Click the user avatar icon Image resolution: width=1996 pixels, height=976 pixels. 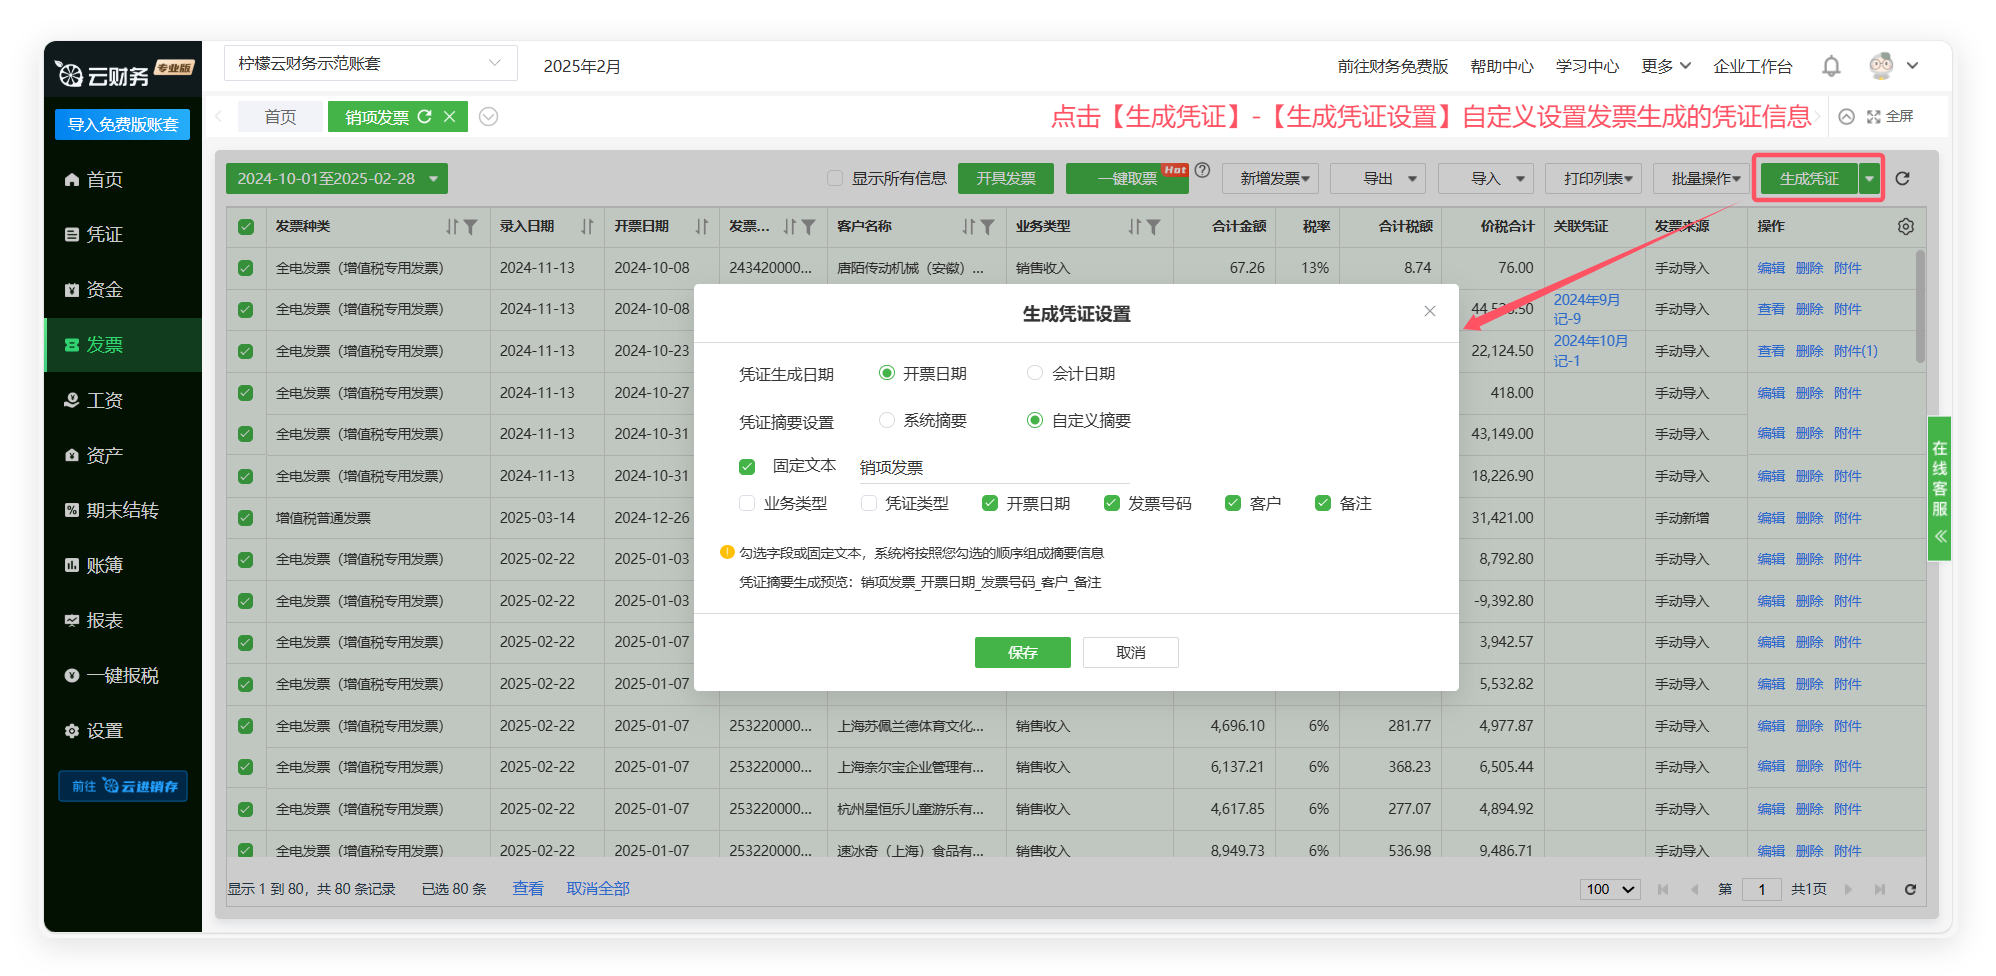(x=1880, y=66)
